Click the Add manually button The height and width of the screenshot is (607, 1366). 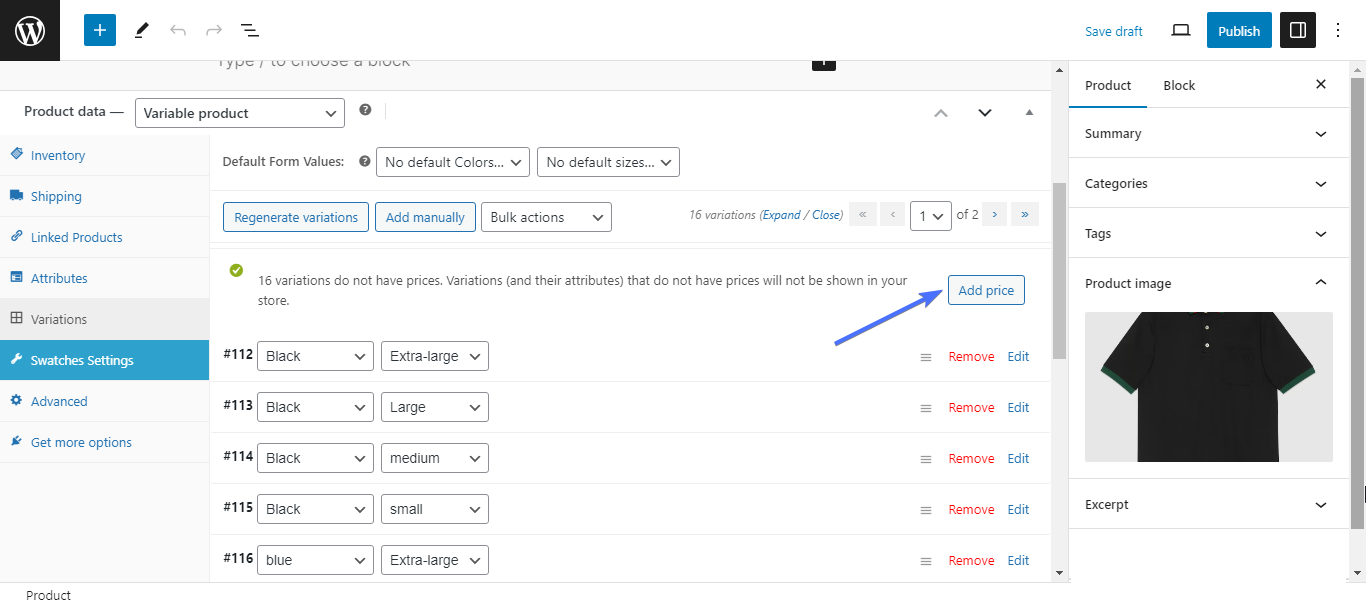425,217
